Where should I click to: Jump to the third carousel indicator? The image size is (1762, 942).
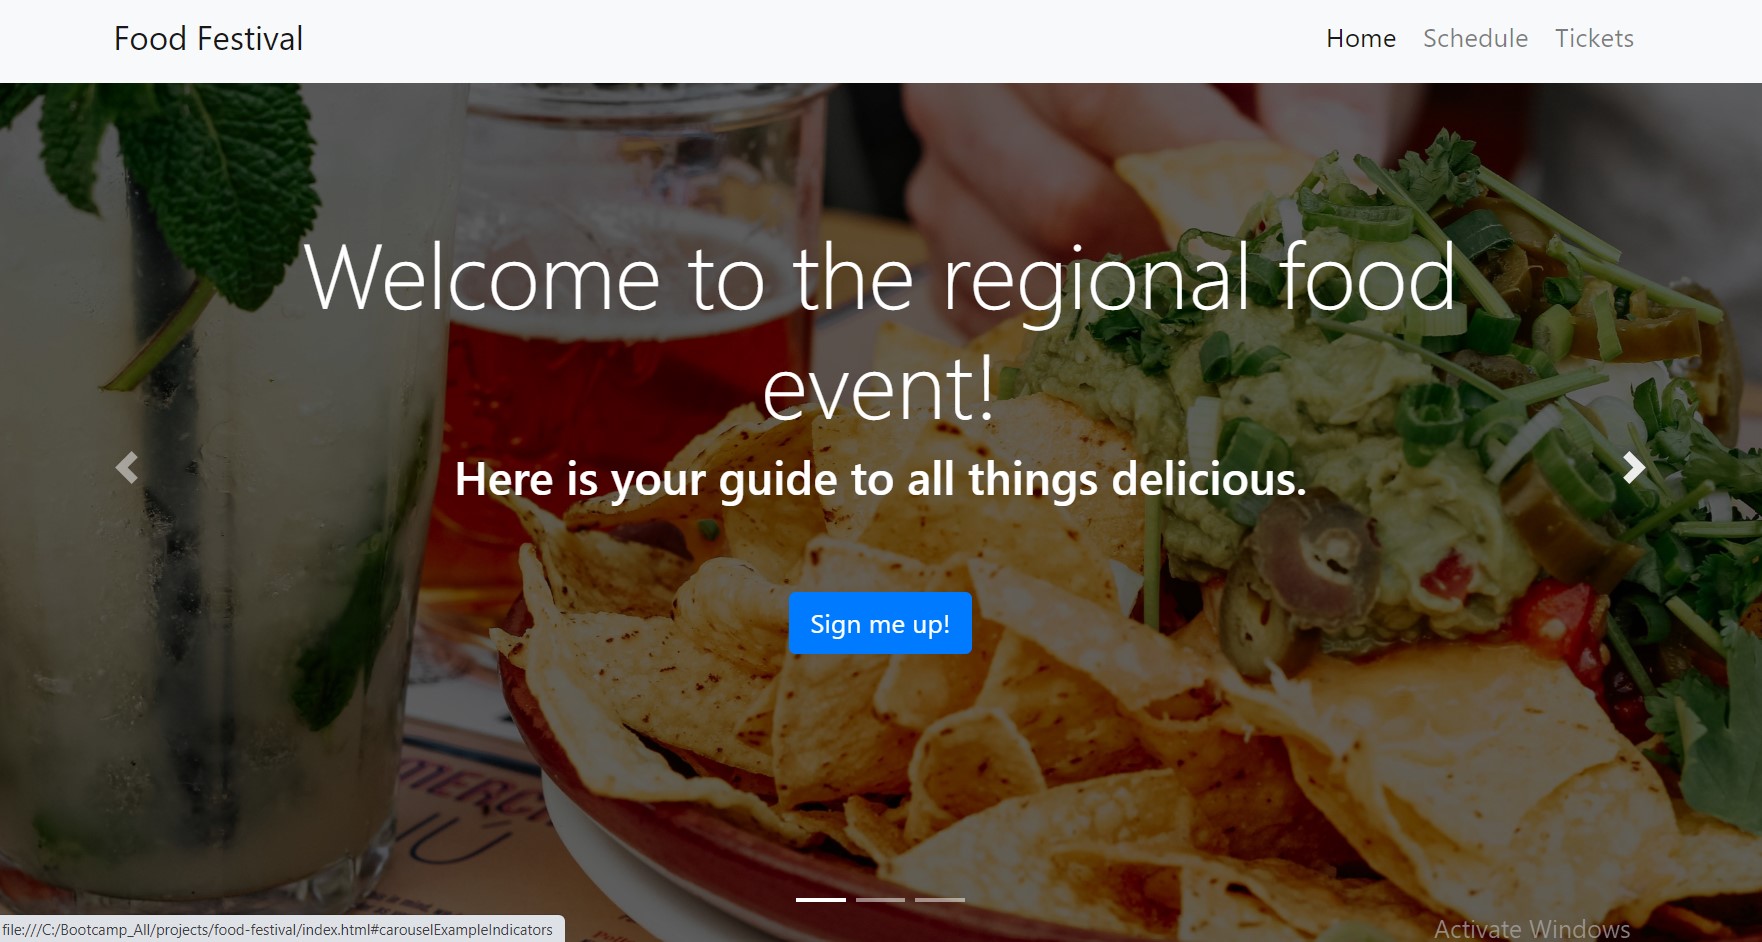click(x=940, y=900)
